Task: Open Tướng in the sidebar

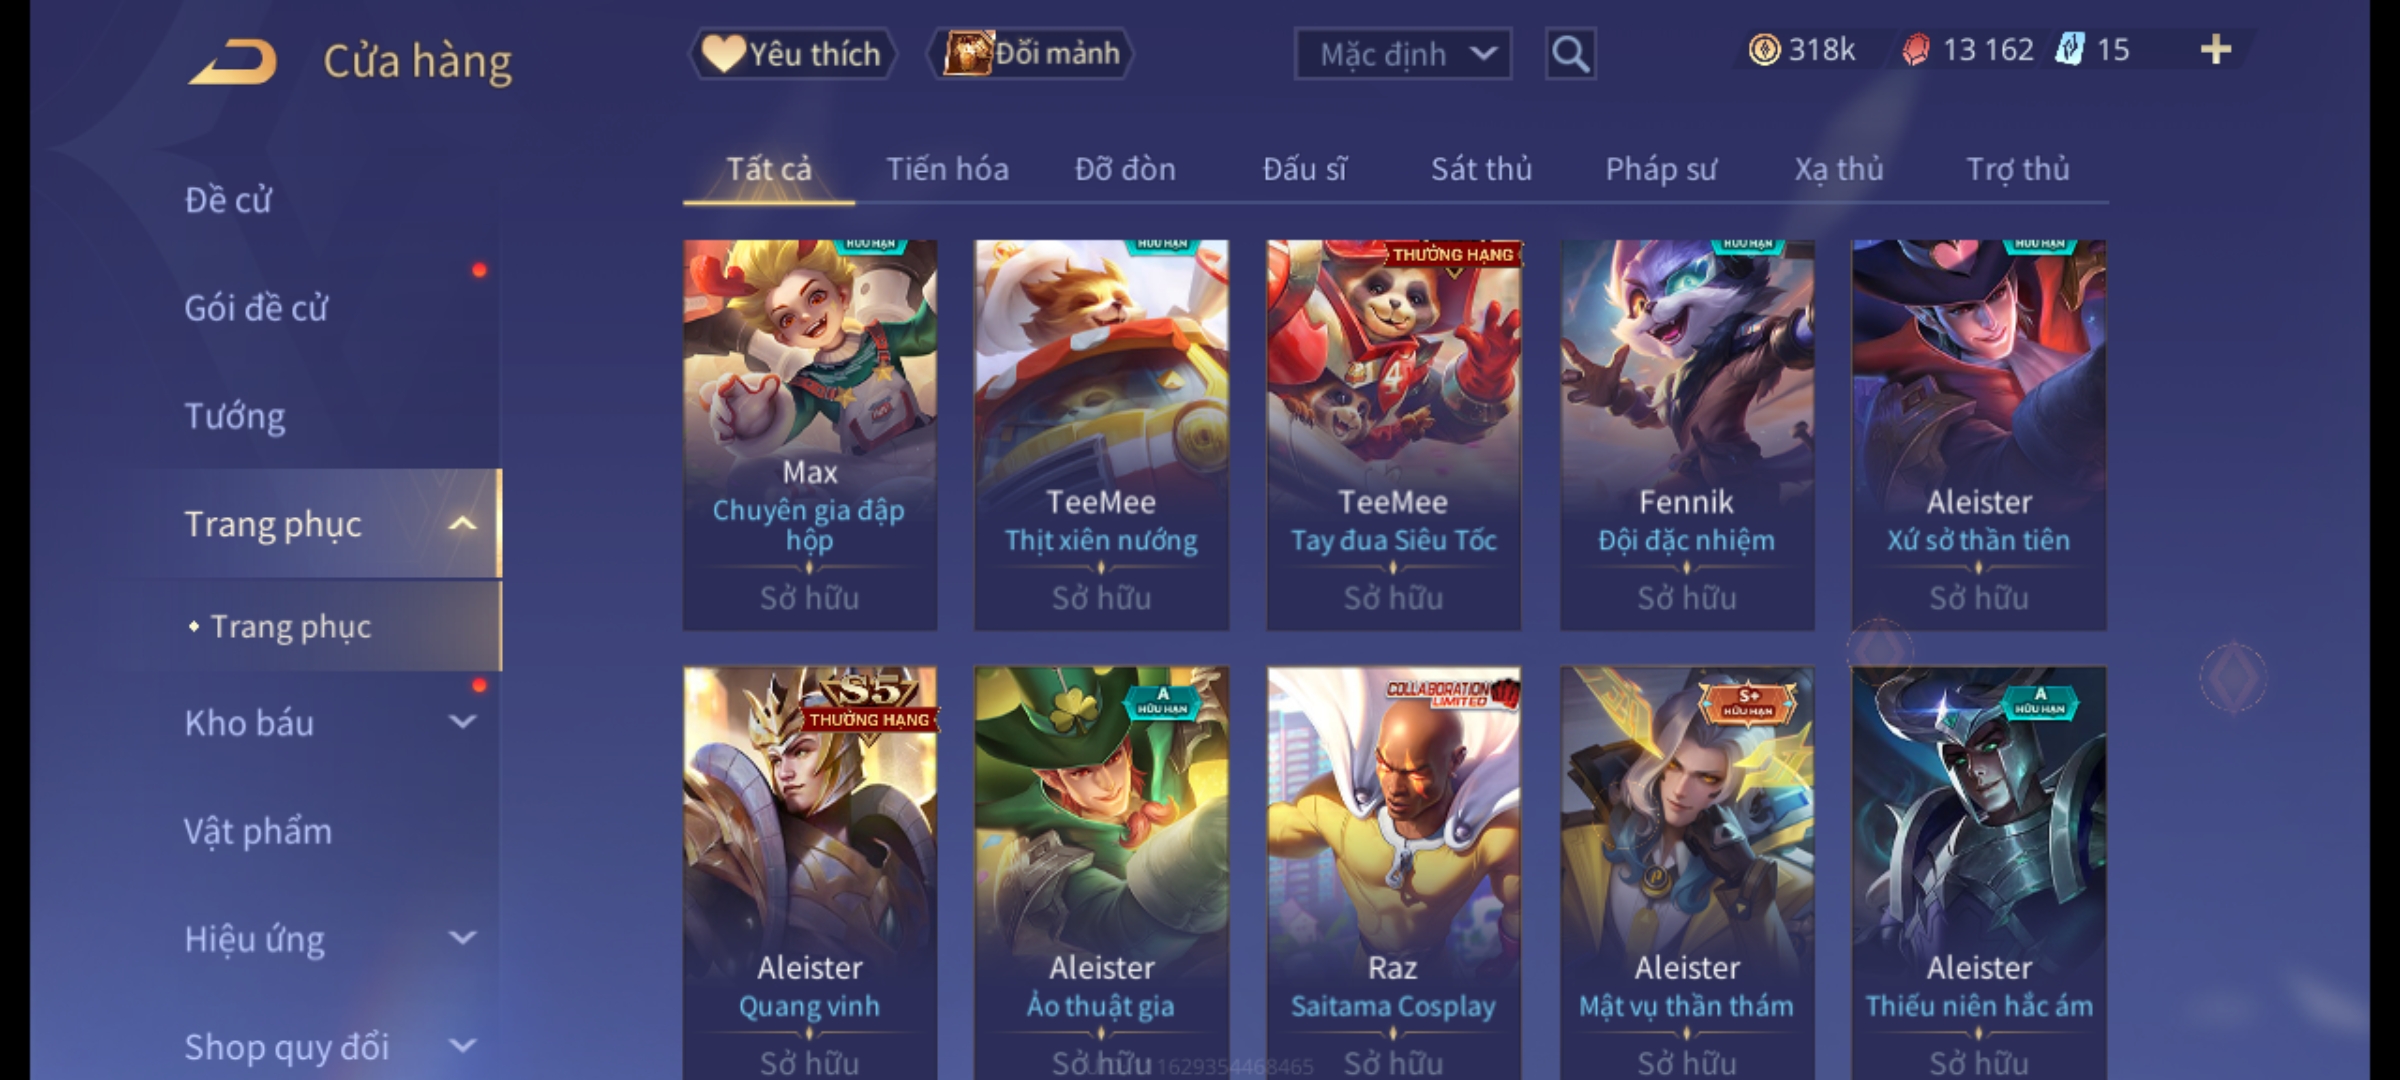Action: coord(235,416)
